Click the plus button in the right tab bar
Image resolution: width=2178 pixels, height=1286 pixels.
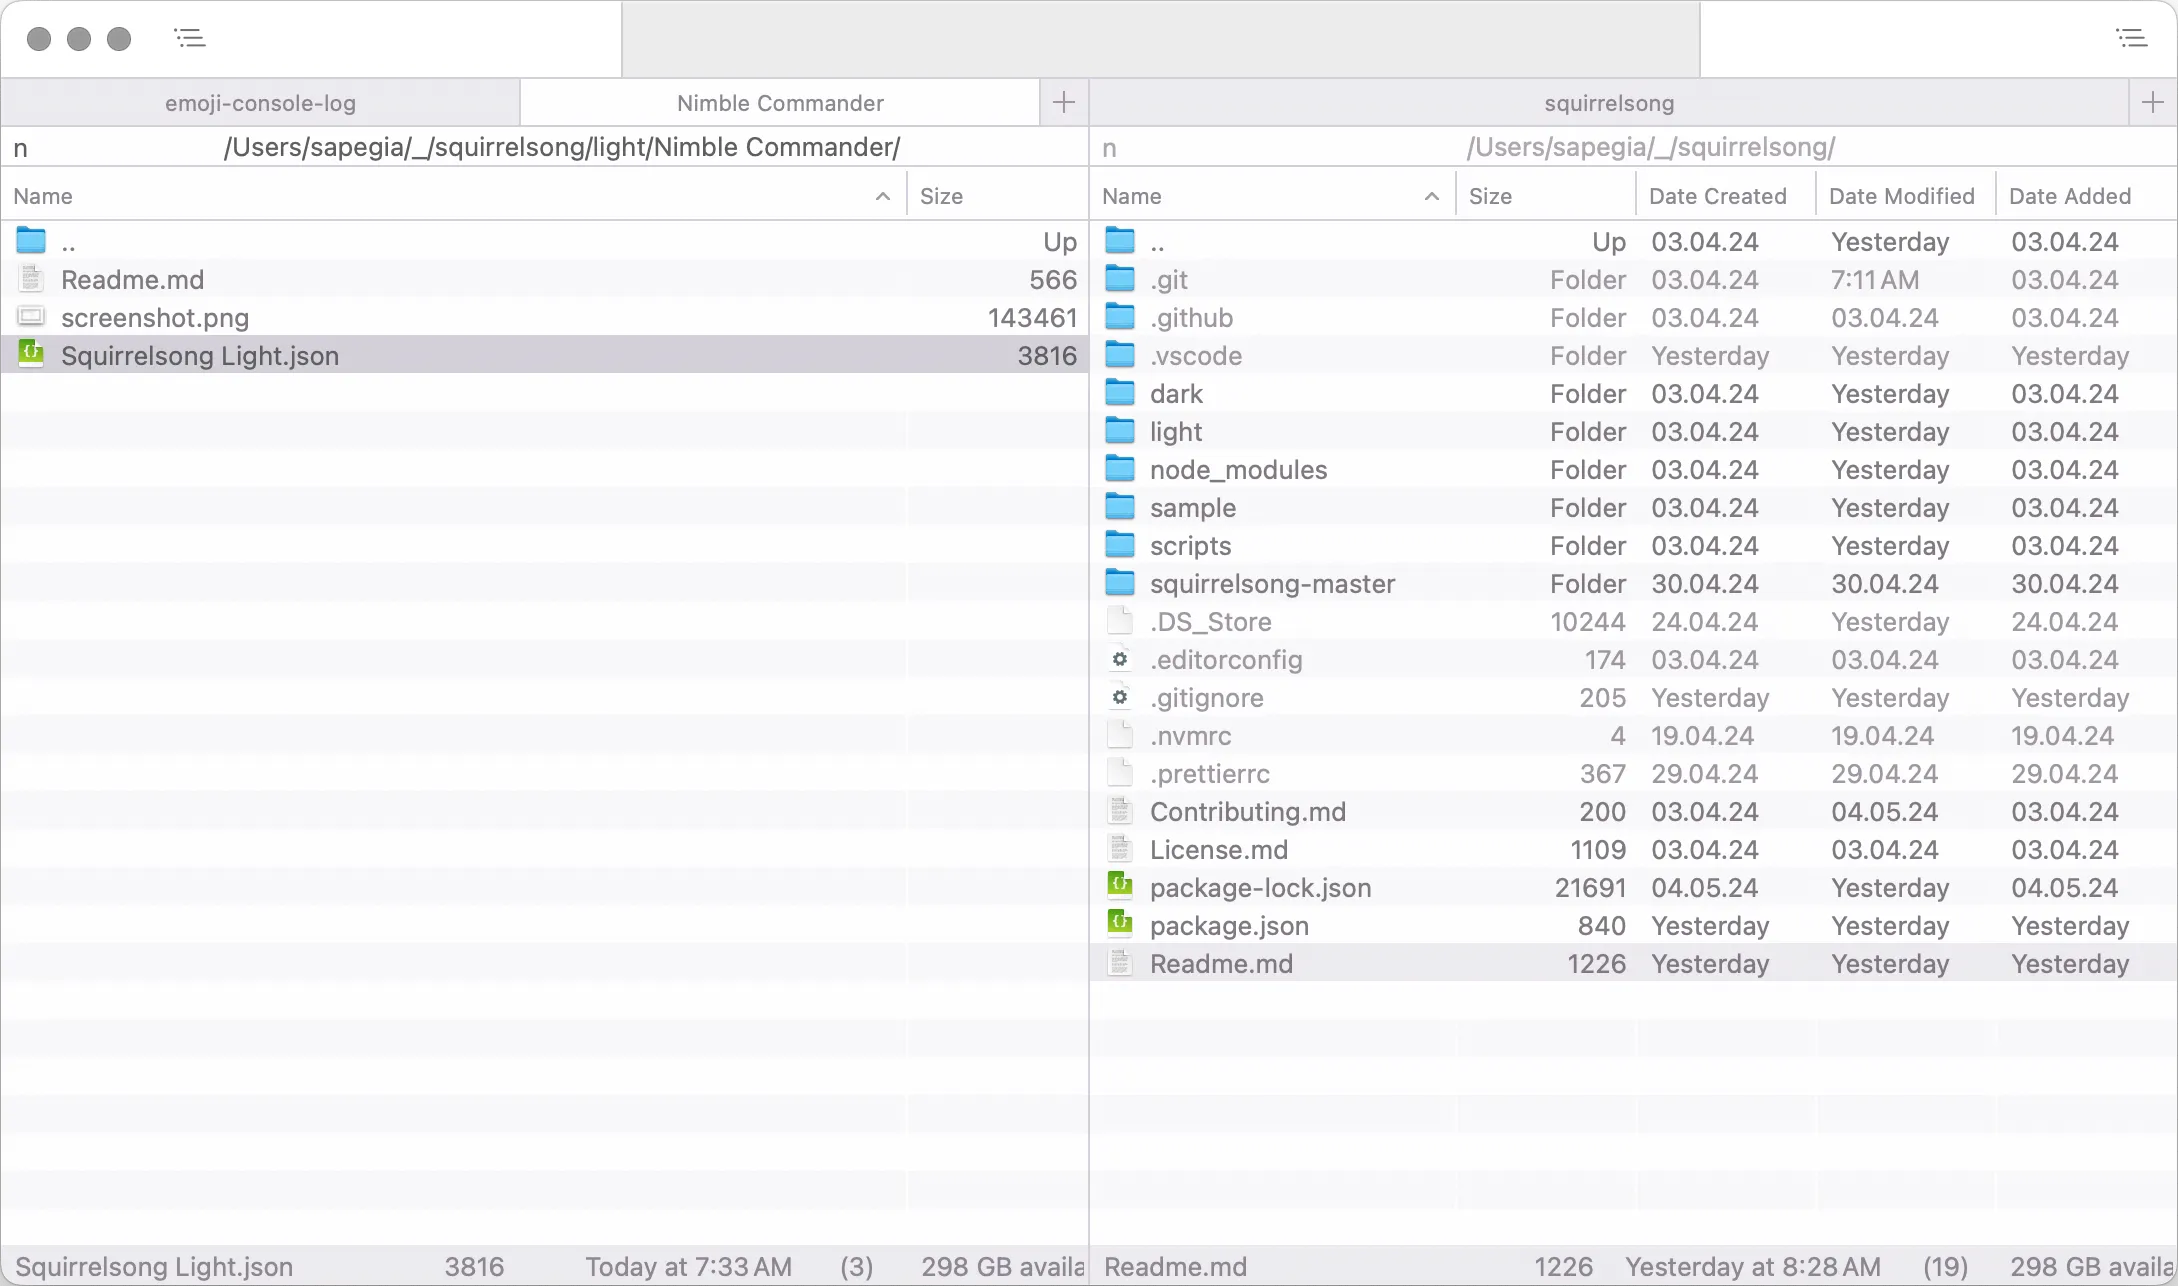pos(2152,102)
